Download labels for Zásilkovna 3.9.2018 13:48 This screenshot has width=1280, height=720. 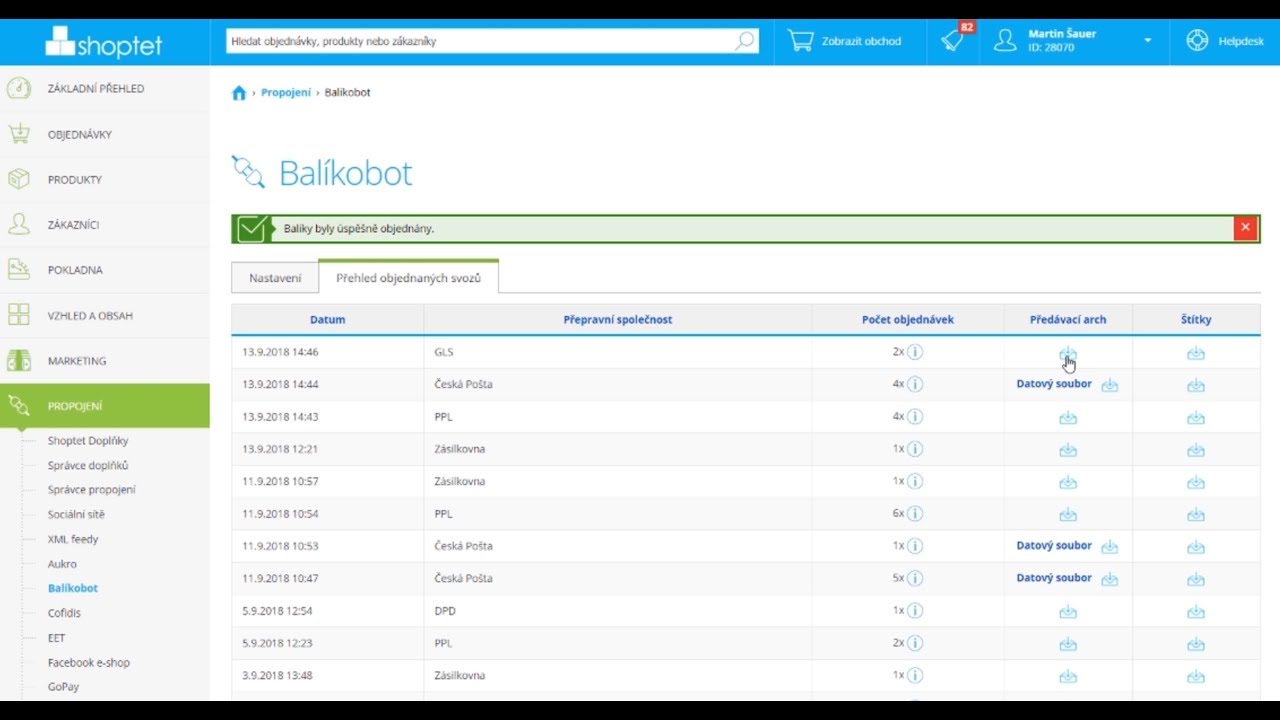pos(1196,676)
